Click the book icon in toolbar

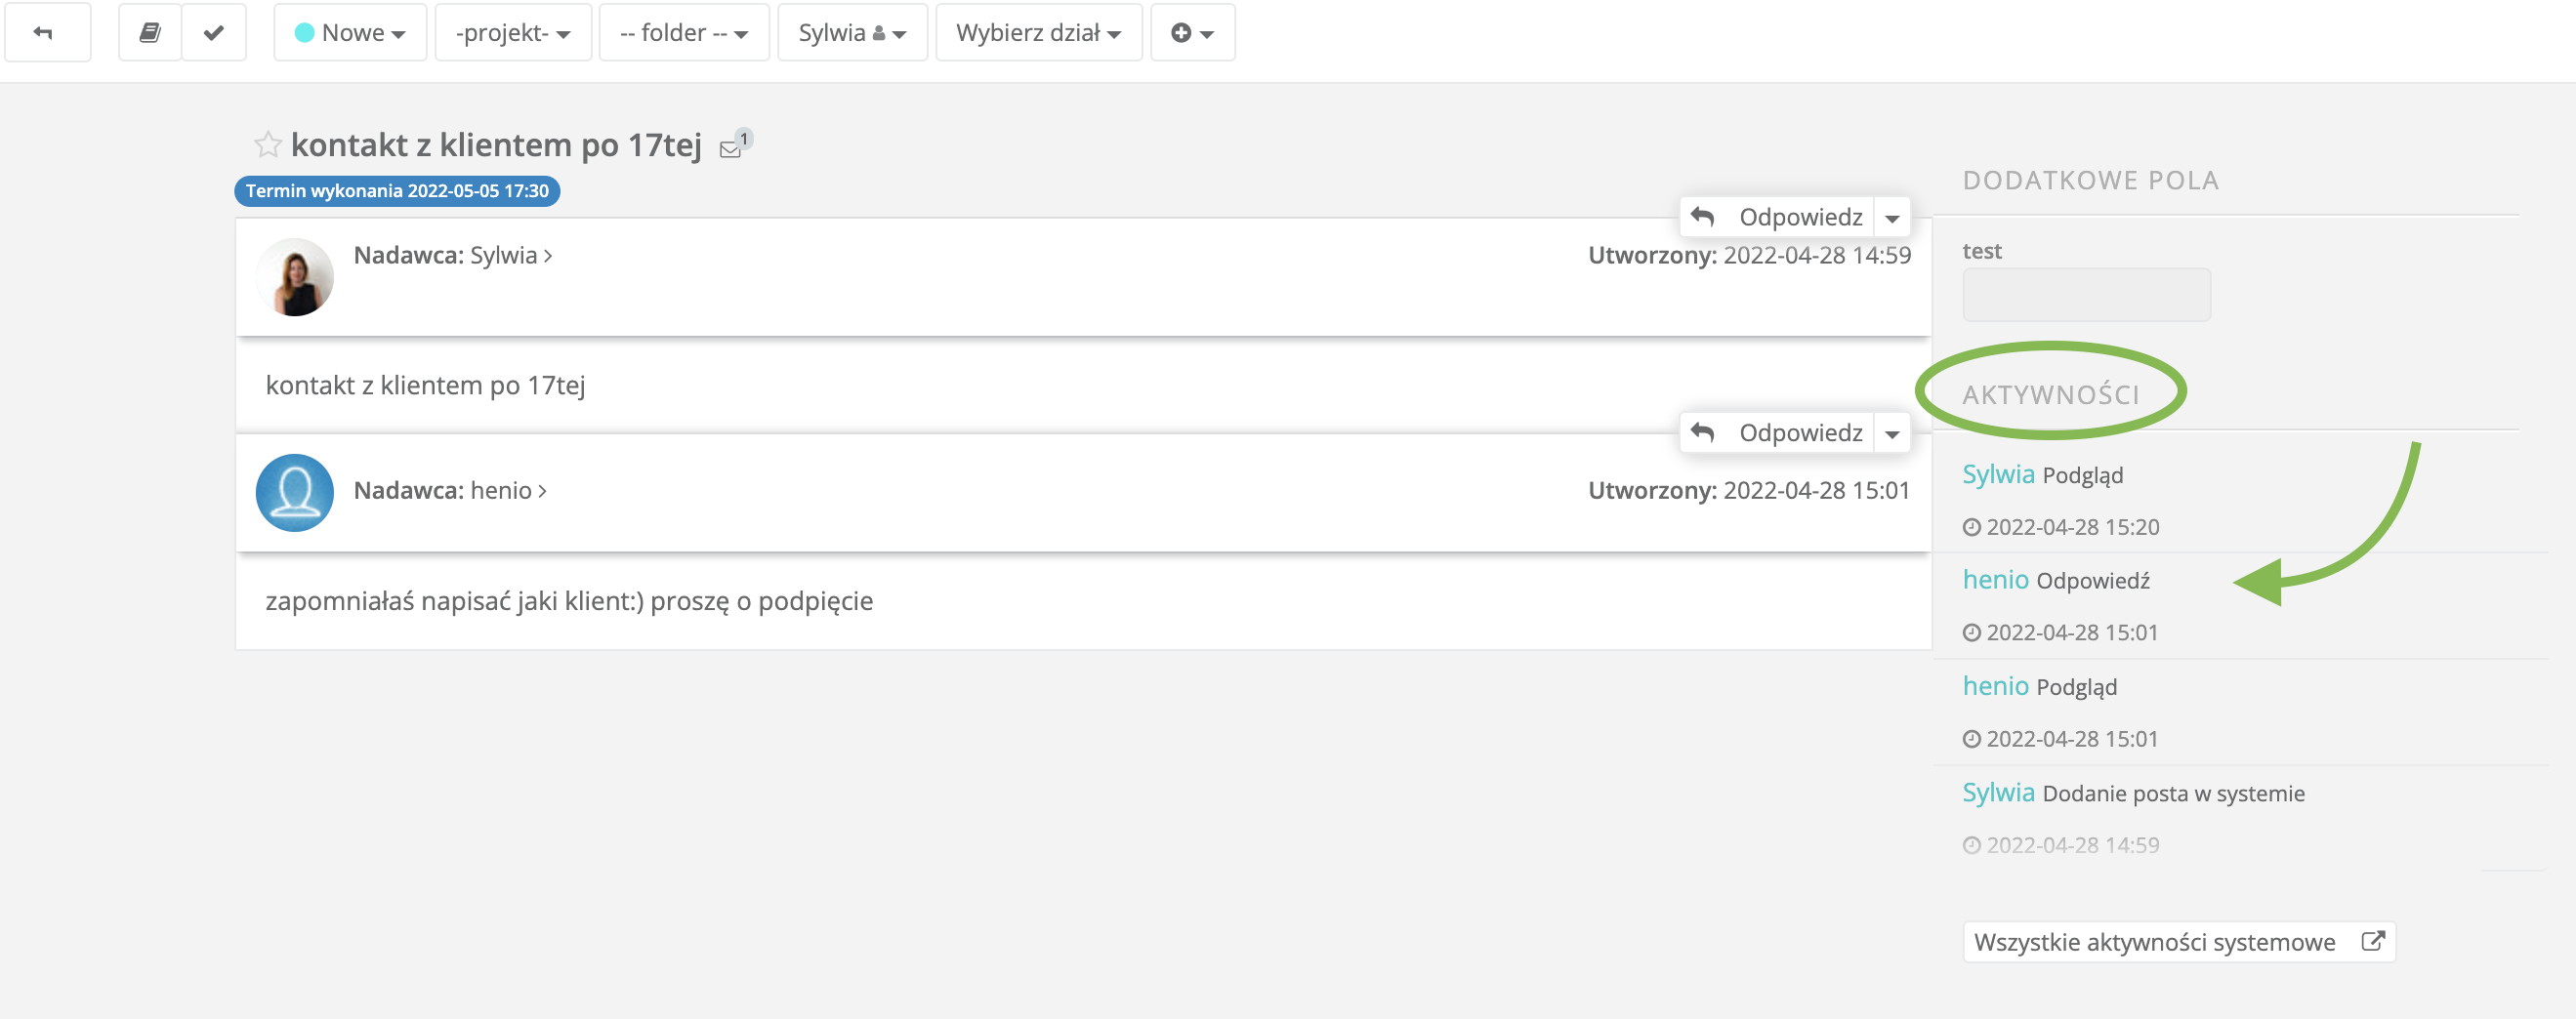[150, 33]
